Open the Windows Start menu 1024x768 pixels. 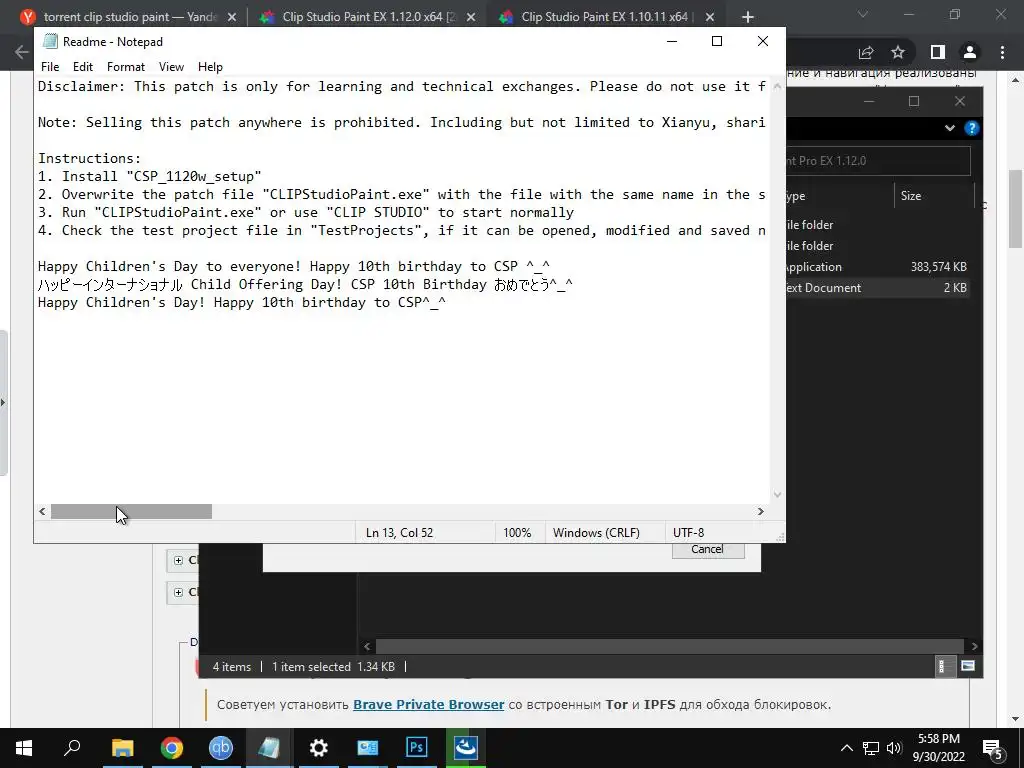[x=24, y=748]
